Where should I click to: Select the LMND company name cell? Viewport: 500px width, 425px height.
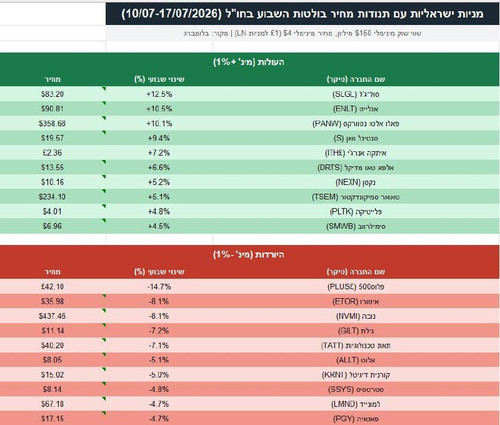[x=356, y=404]
